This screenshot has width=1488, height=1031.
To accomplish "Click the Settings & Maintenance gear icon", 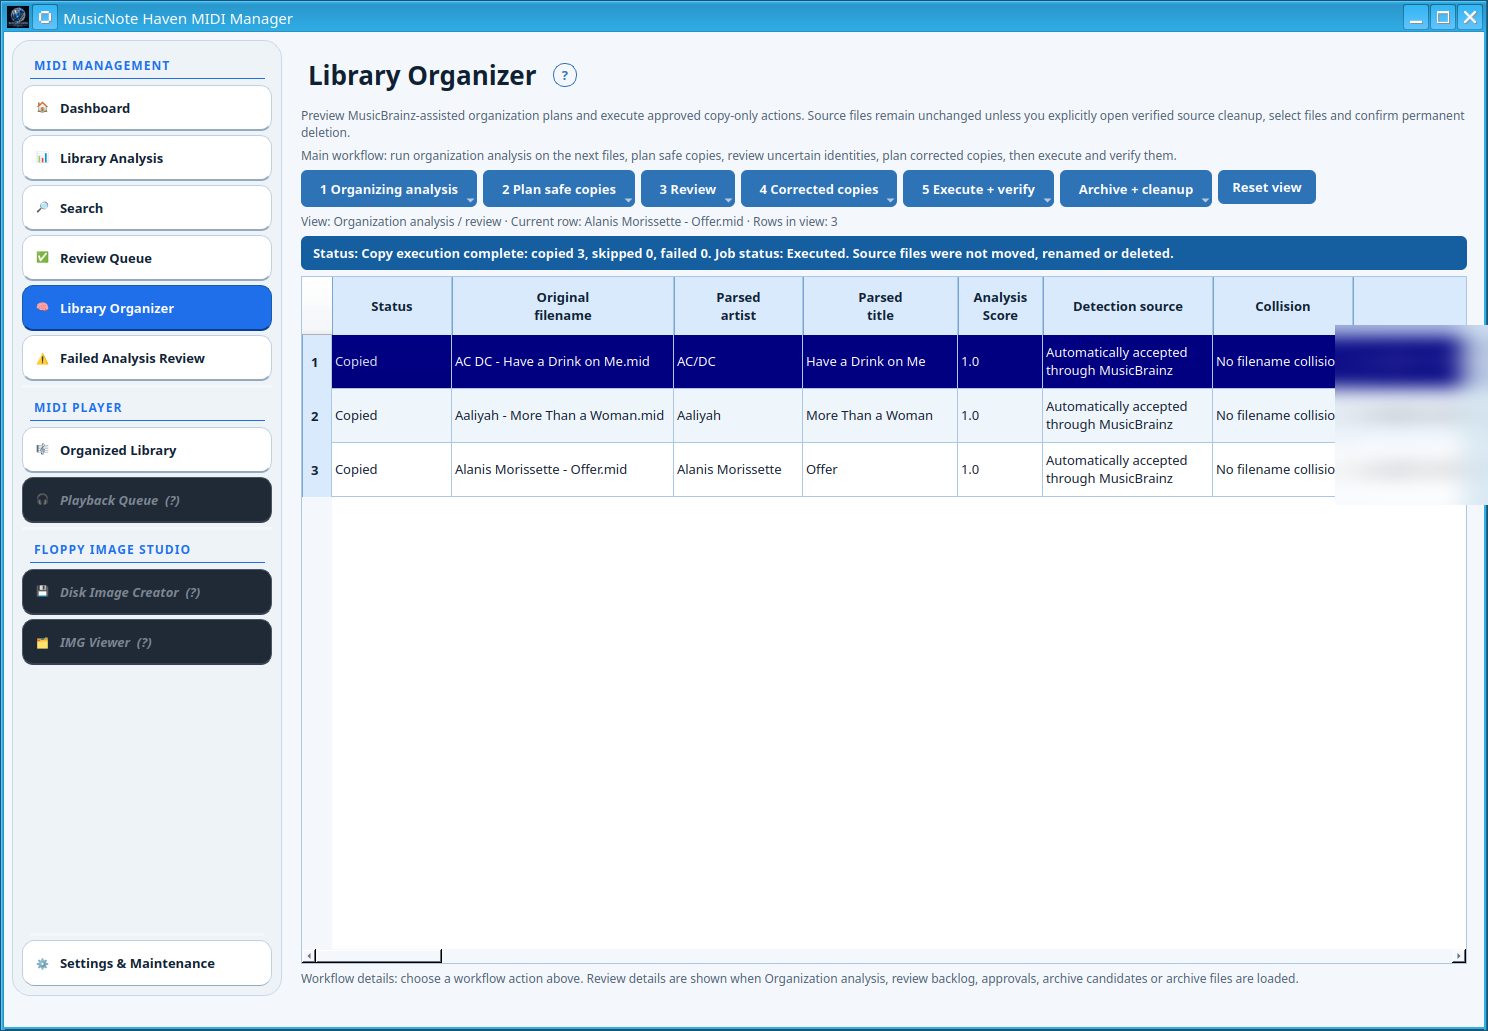I will [x=42, y=963].
